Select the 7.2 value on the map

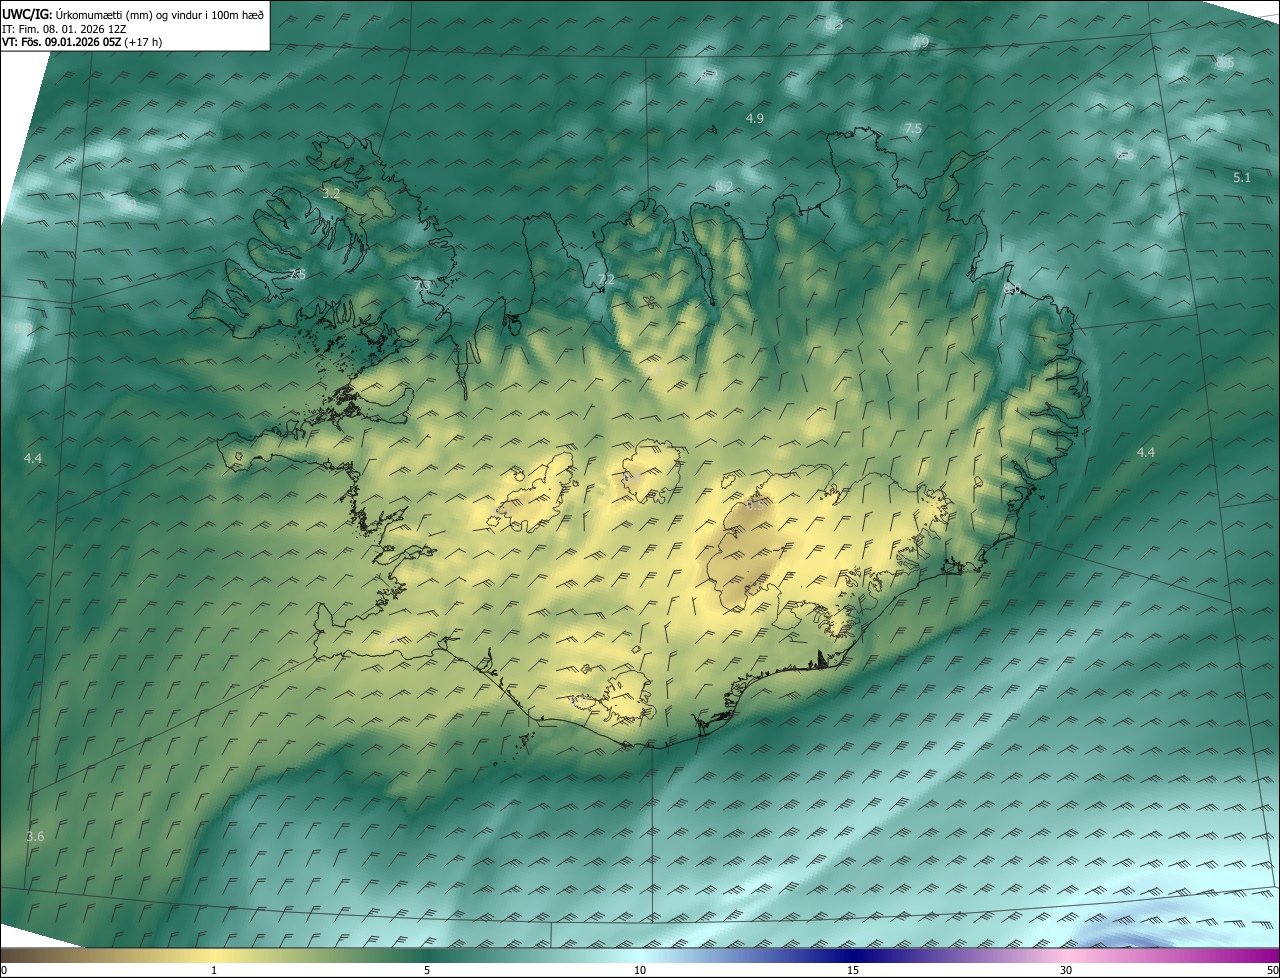coord(605,280)
